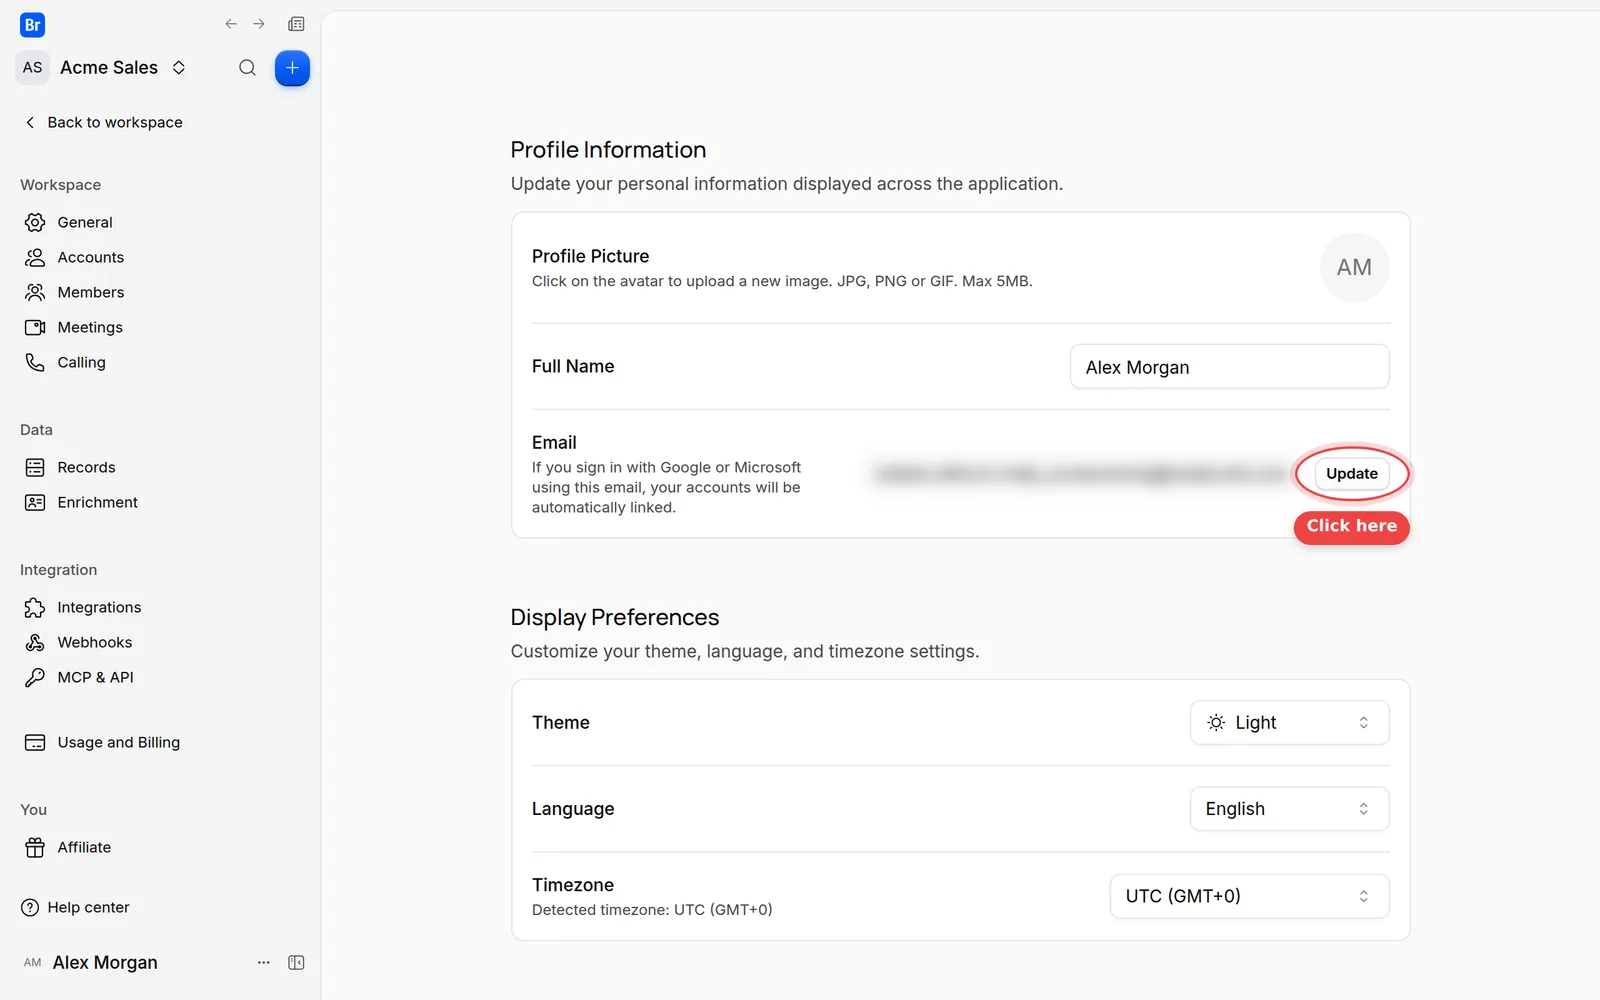Screen dimensions: 1600x1000
Task: Click the Display Preferences heading
Action: pyautogui.click(x=615, y=617)
